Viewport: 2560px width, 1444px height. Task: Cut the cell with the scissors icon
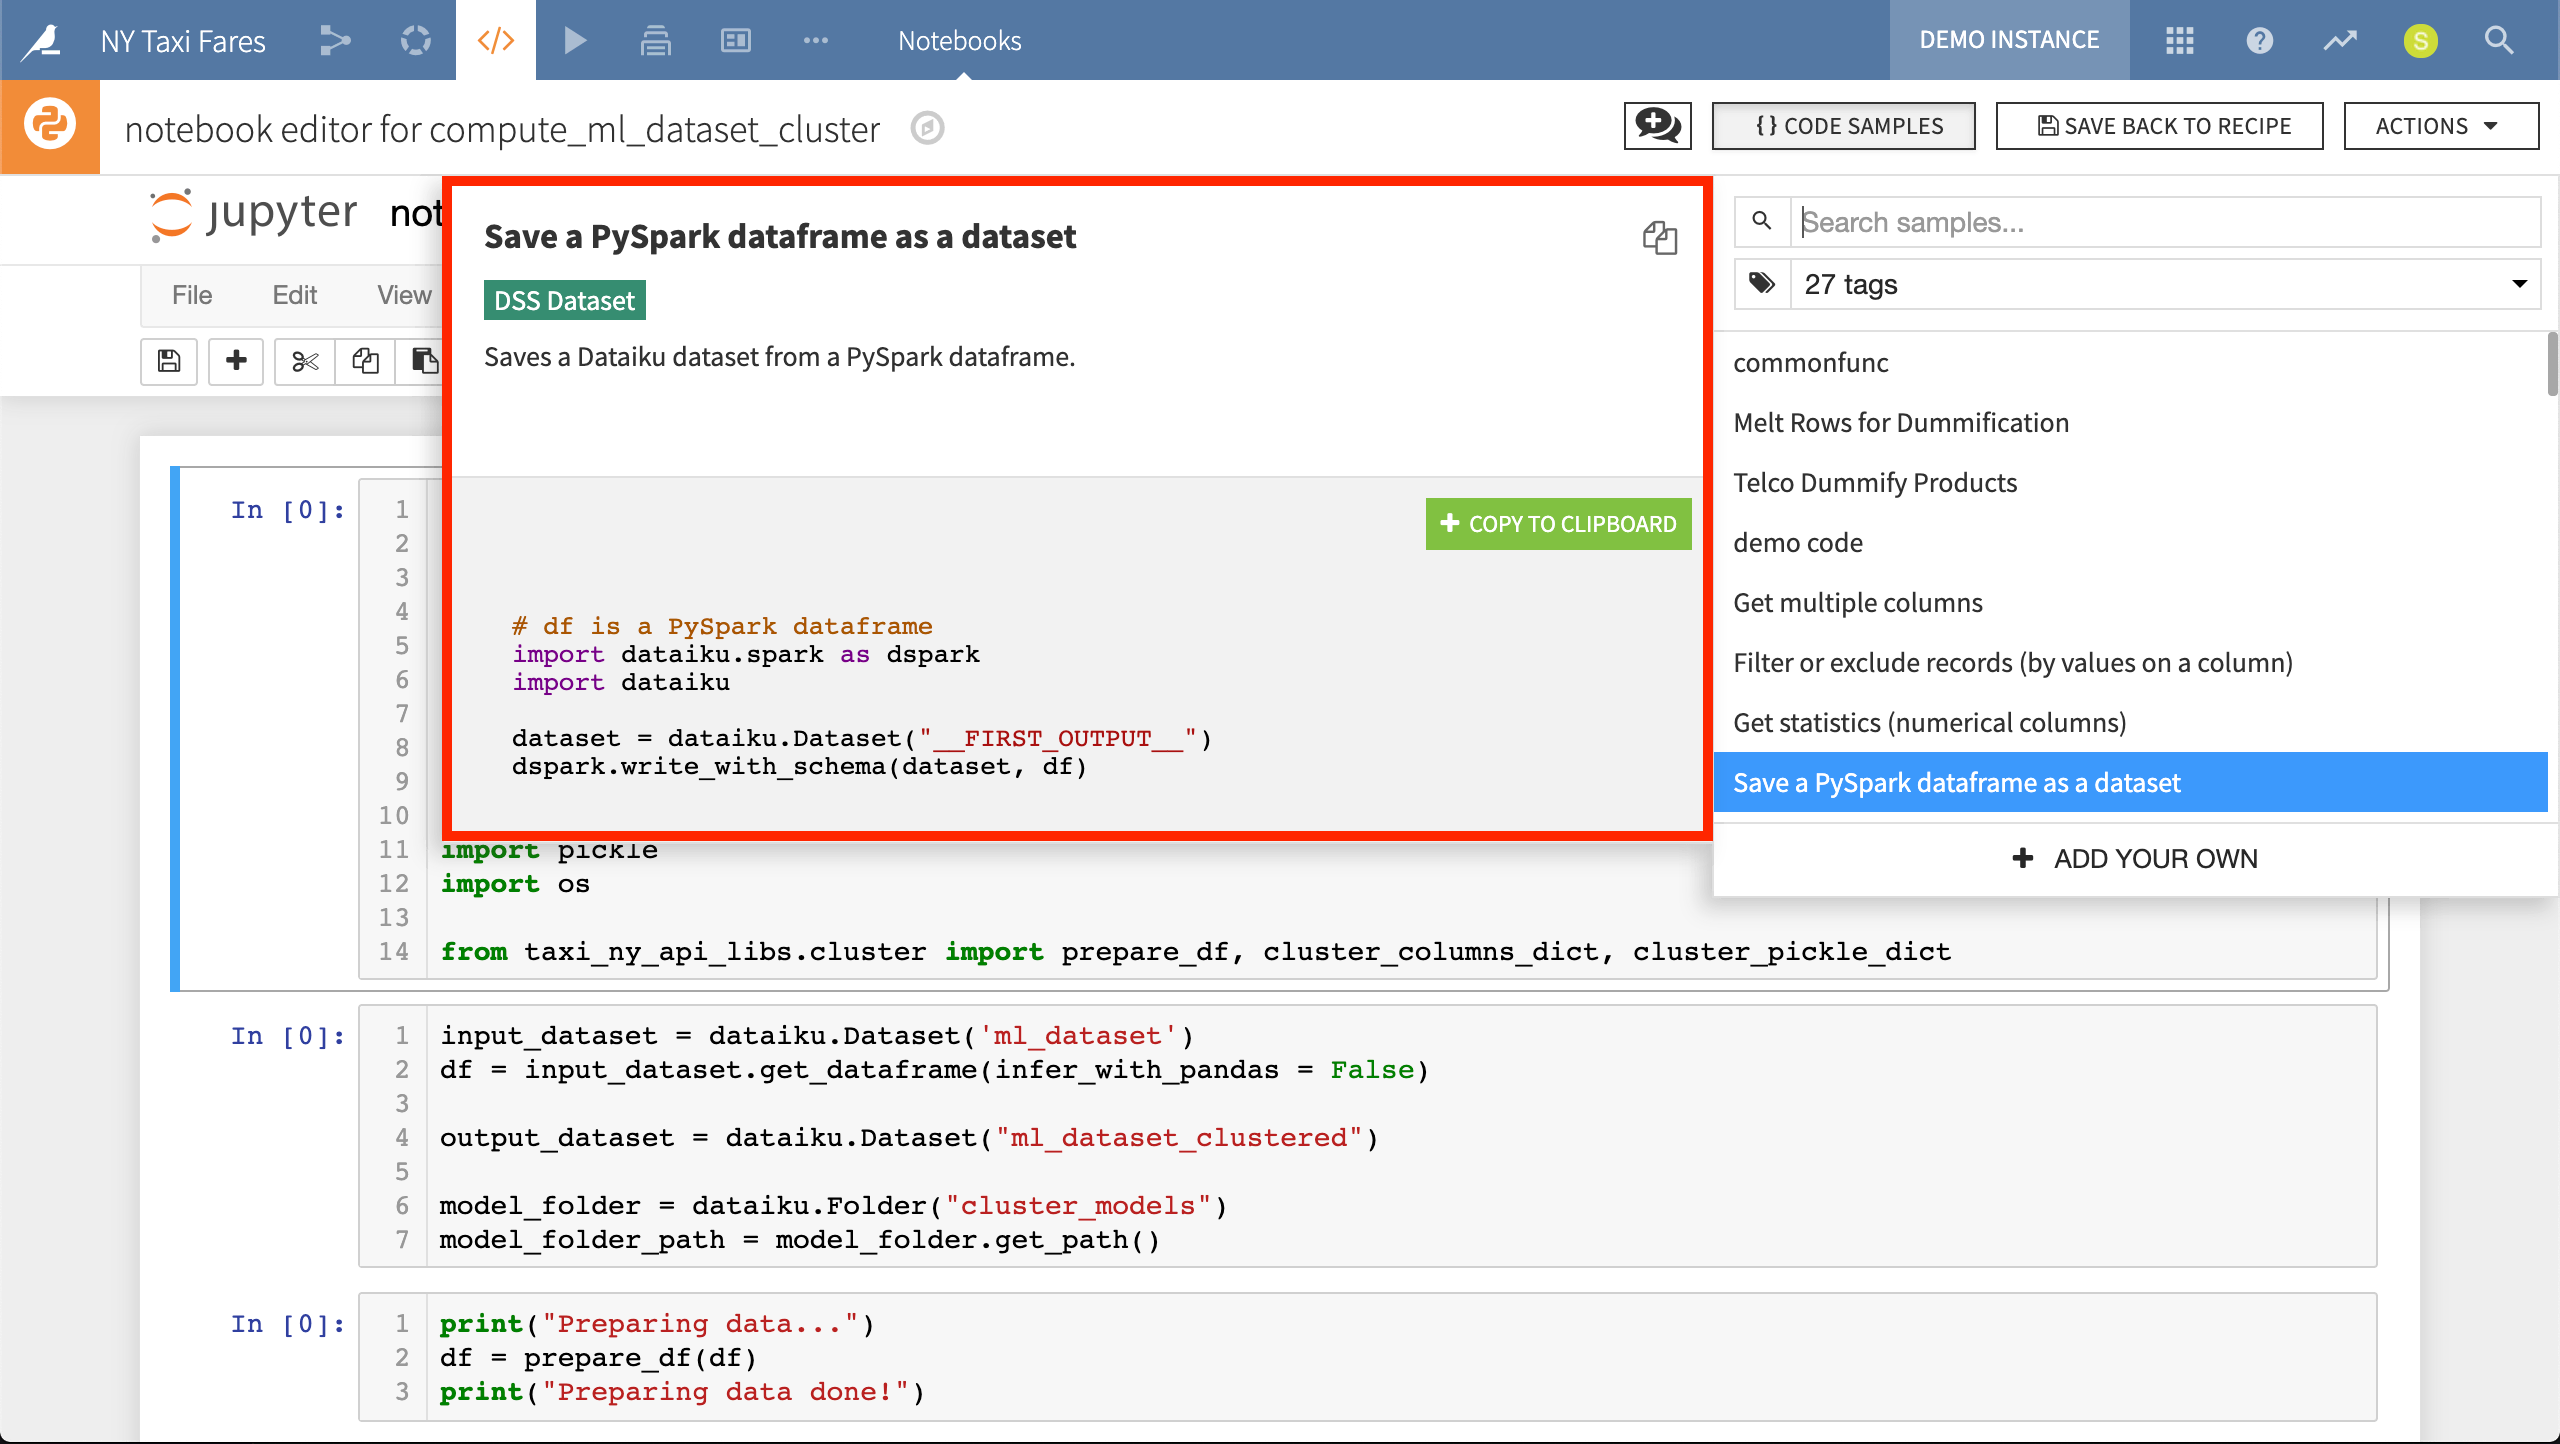[305, 361]
